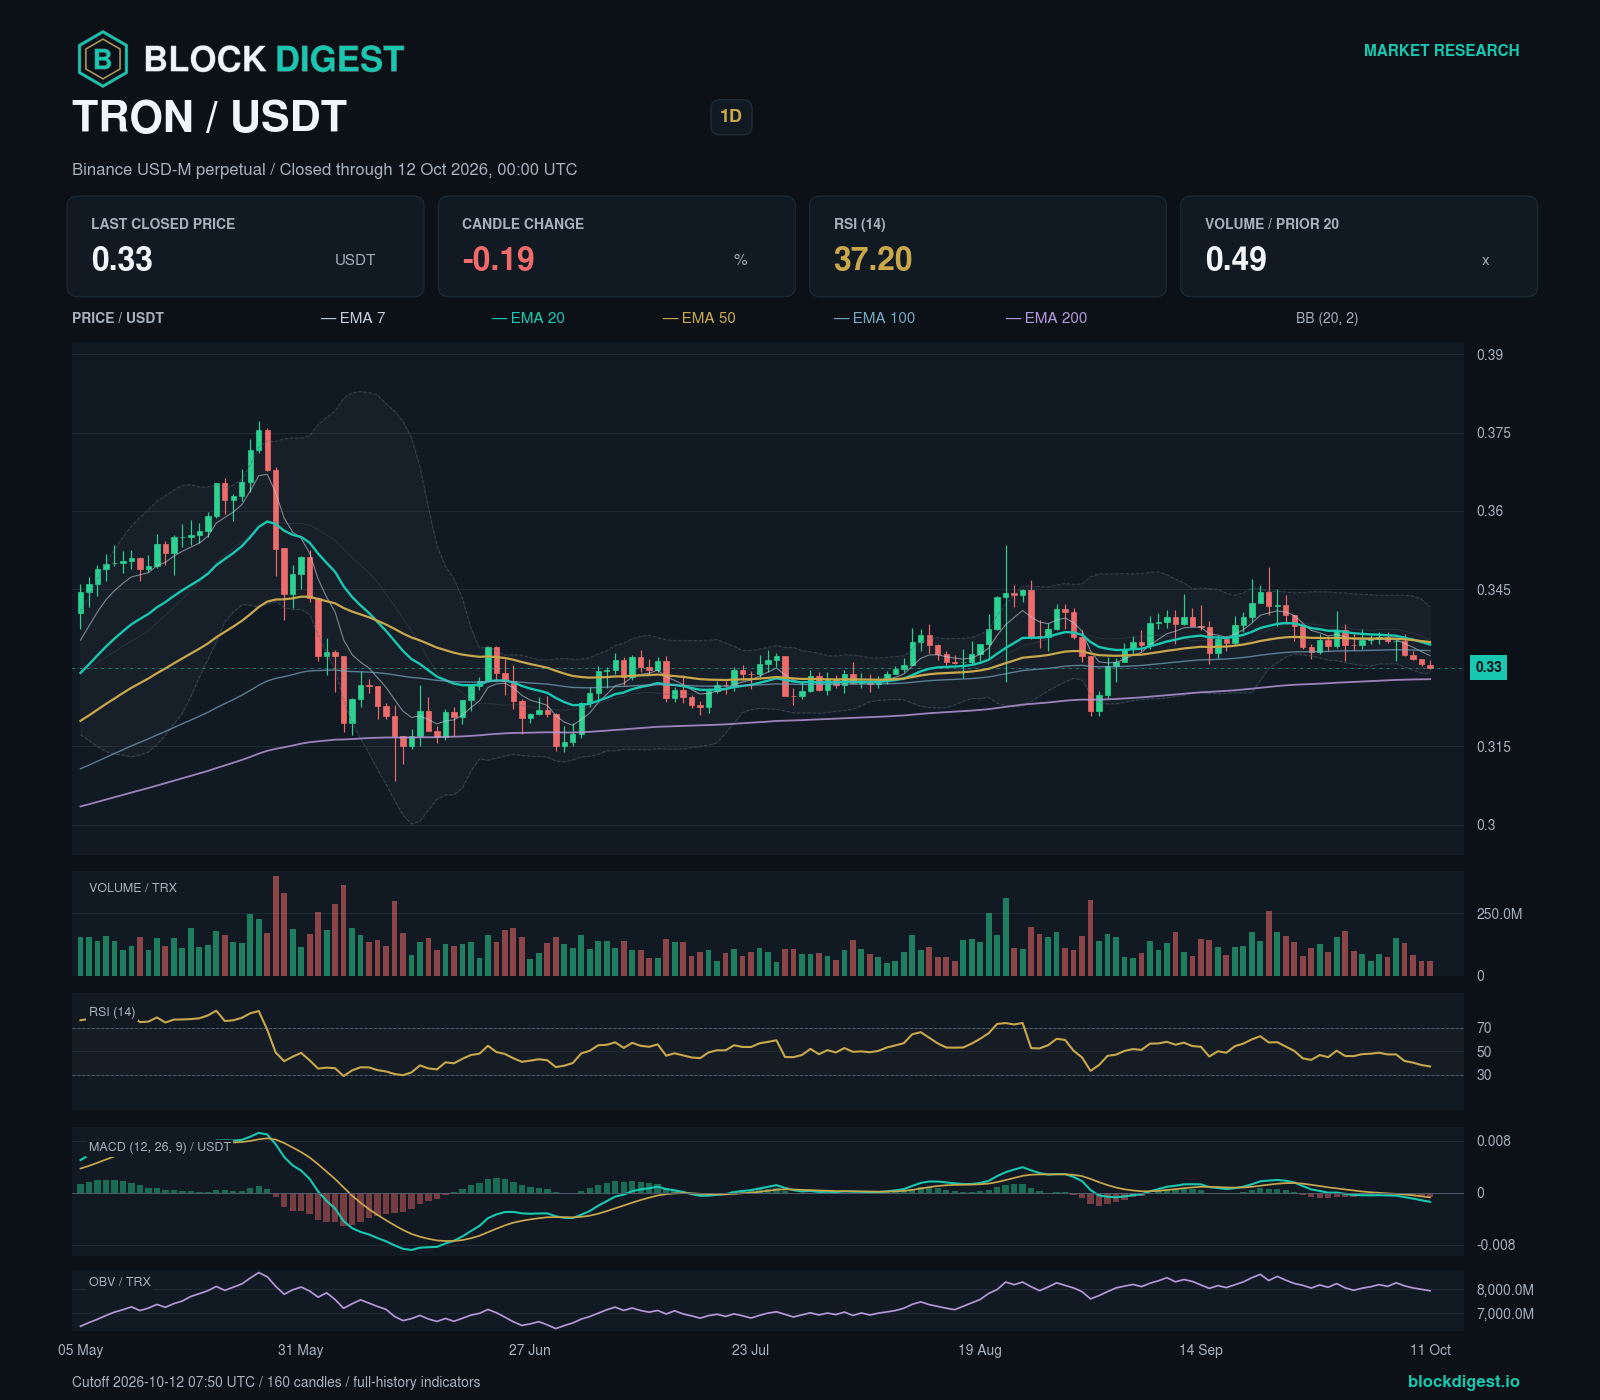This screenshot has height=1400, width=1600.
Task: Click the BLOCK DIGEST wordmark text
Action: (x=274, y=59)
